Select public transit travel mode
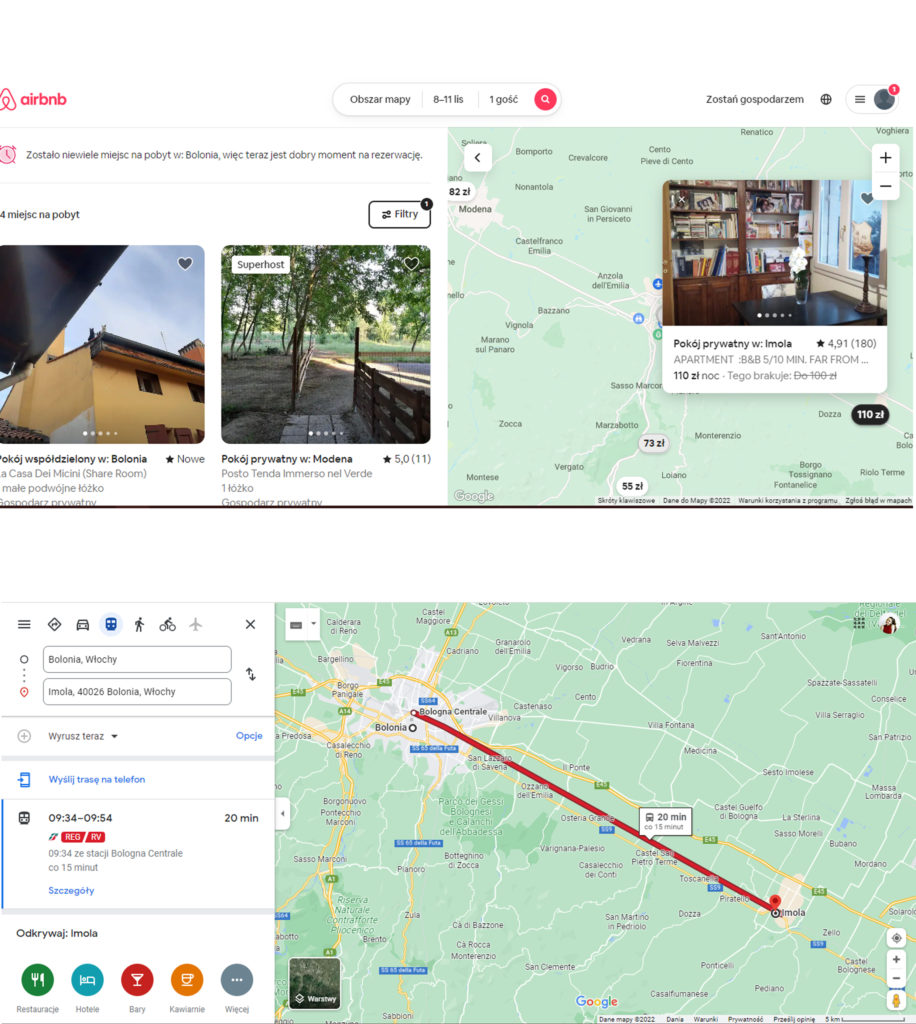 coord(111,624)
